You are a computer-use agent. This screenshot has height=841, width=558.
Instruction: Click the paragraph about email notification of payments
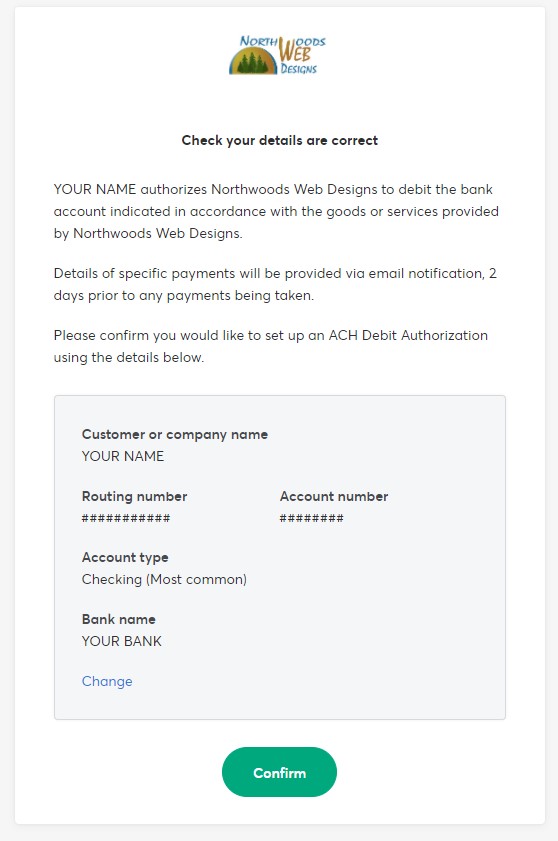point(275,284)
